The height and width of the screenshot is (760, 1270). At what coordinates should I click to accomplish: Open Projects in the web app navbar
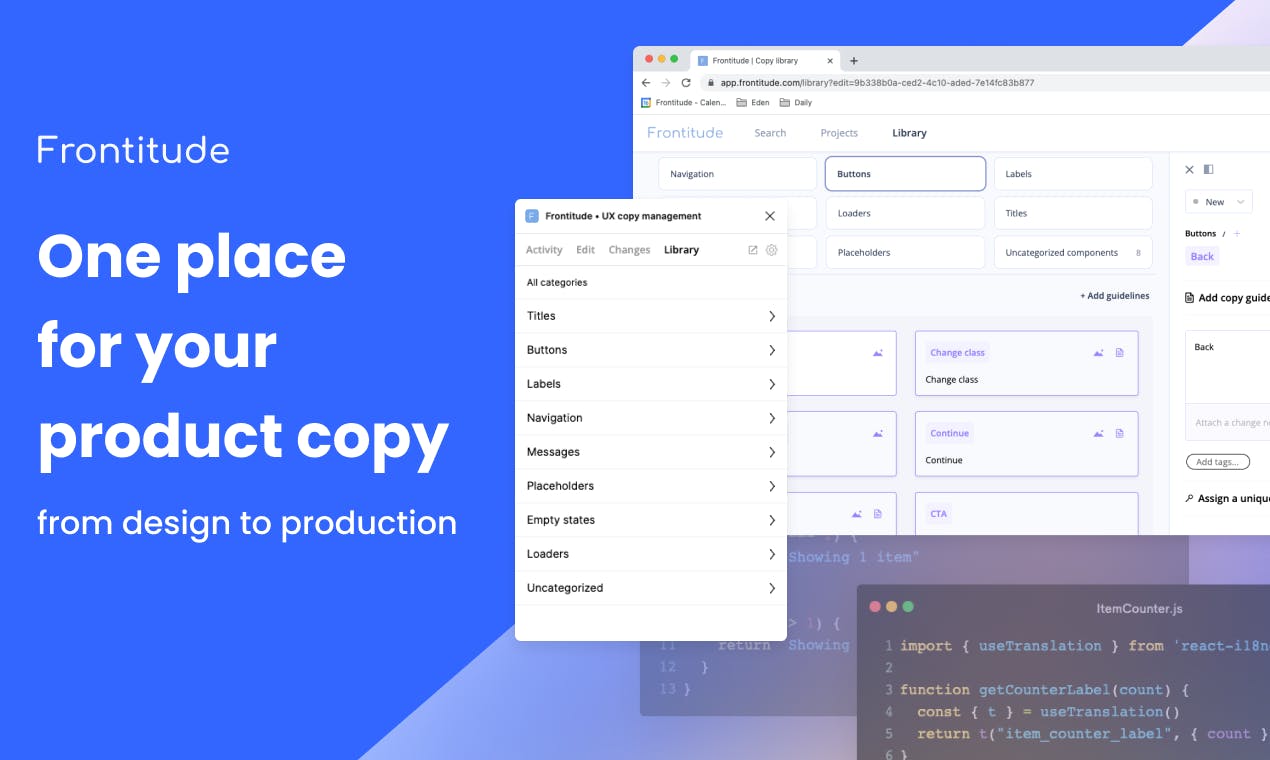coord(839,133)
